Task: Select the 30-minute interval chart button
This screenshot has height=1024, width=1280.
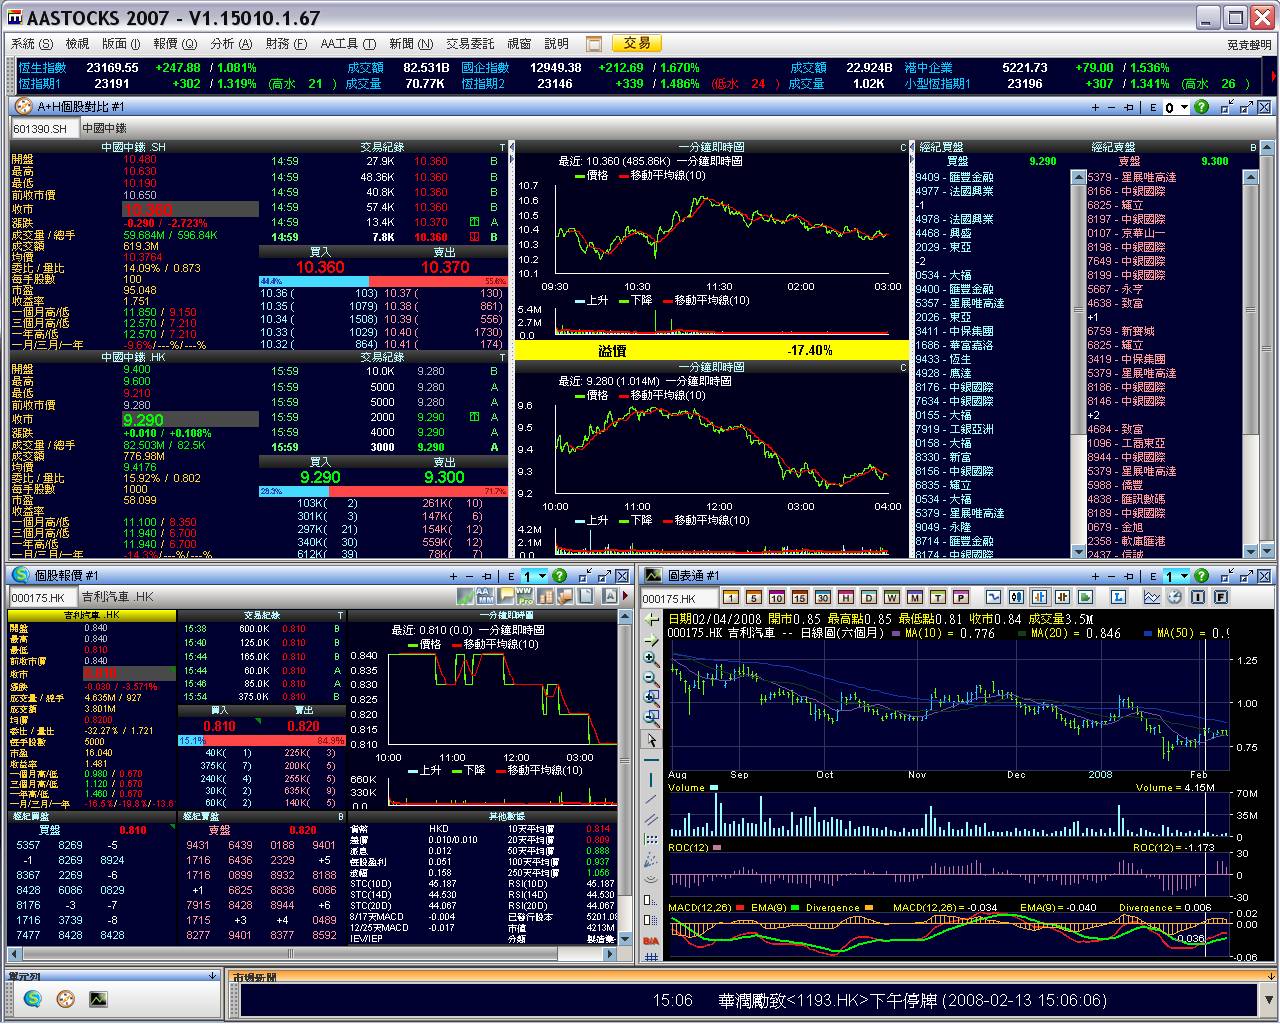Action: tap(823, 597)
